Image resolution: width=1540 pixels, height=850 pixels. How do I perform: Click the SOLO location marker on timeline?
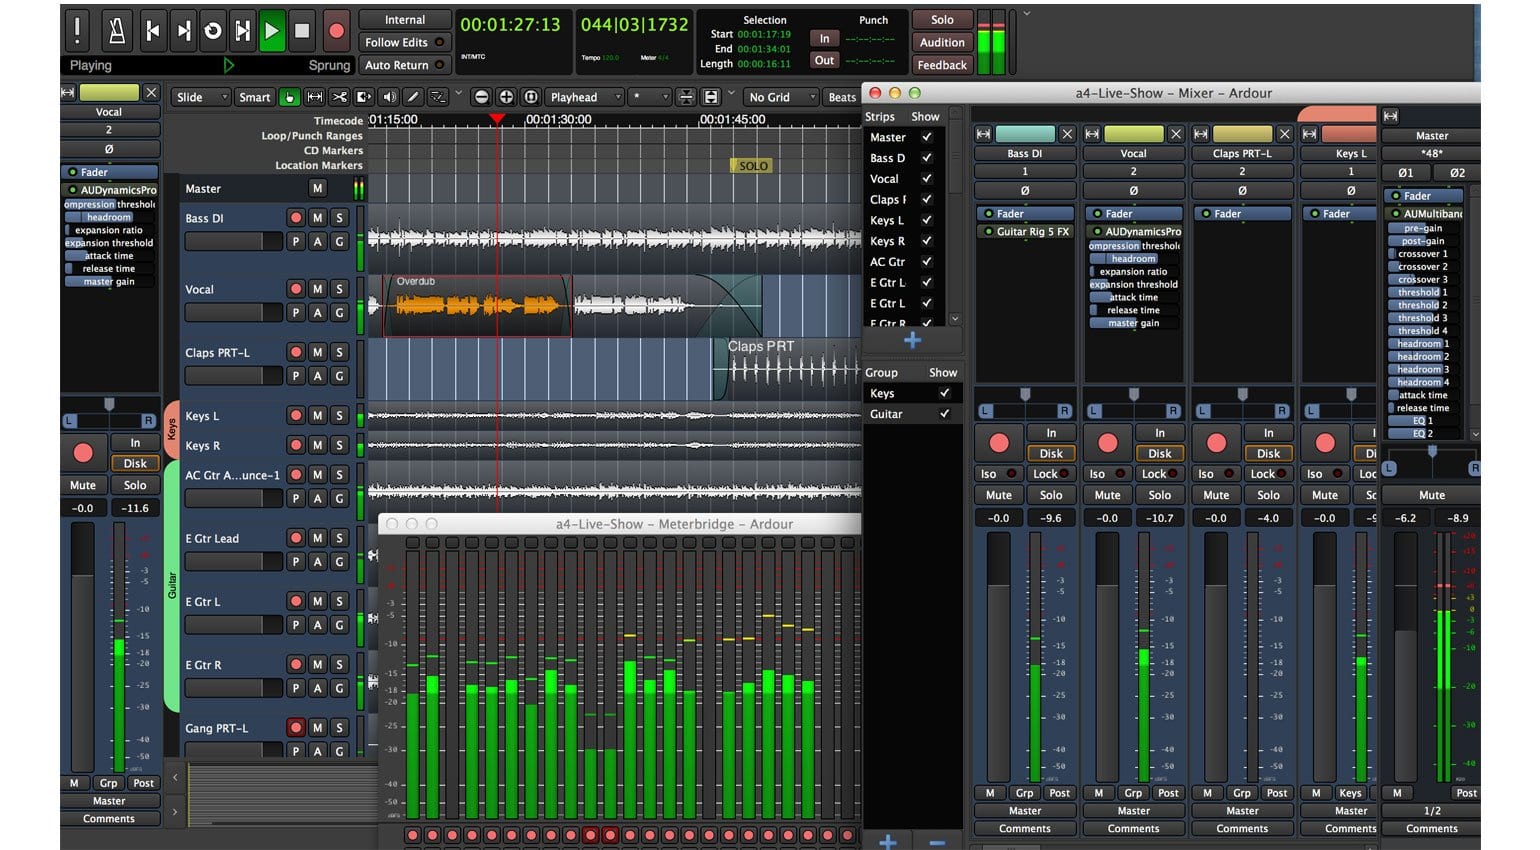pos(752,166)
